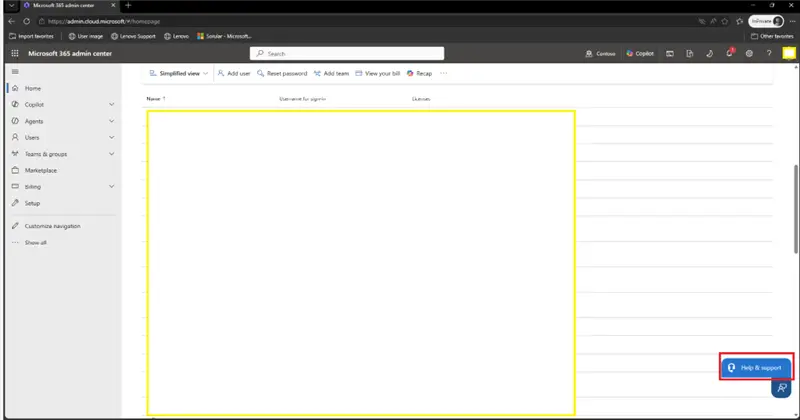
Task: Click Username for sign-in column header
Action: click(x=303, y=99)
